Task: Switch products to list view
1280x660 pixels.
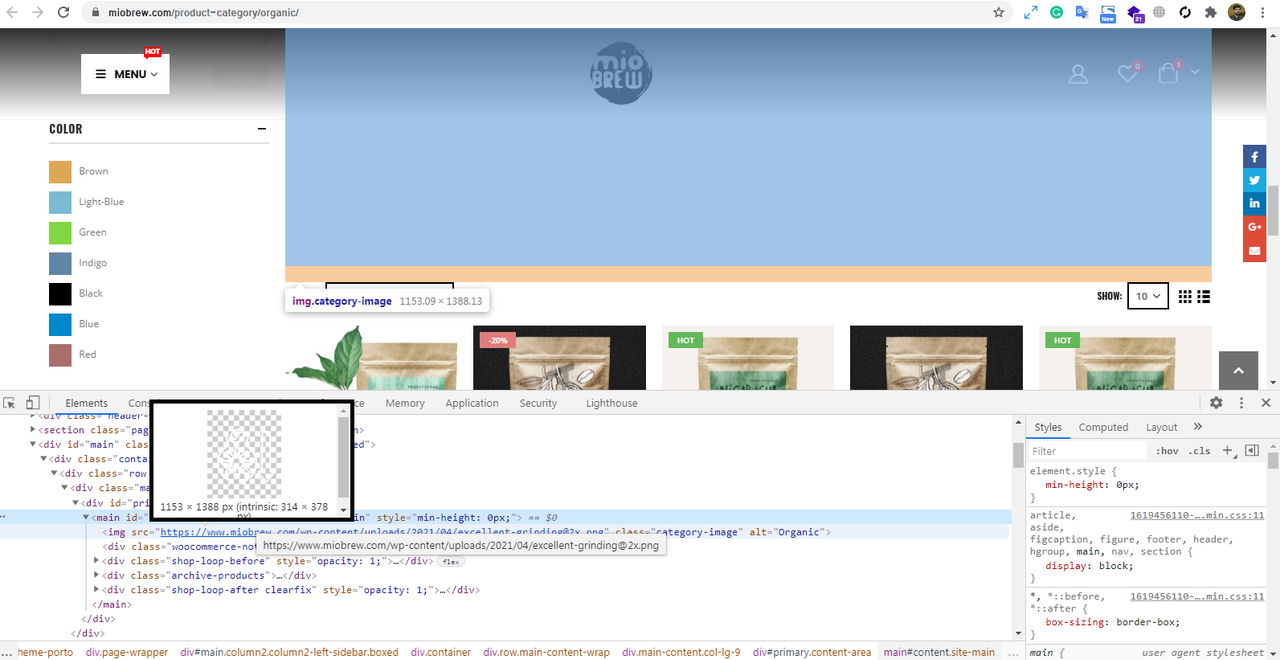Action: click(x=1204, y=296)
